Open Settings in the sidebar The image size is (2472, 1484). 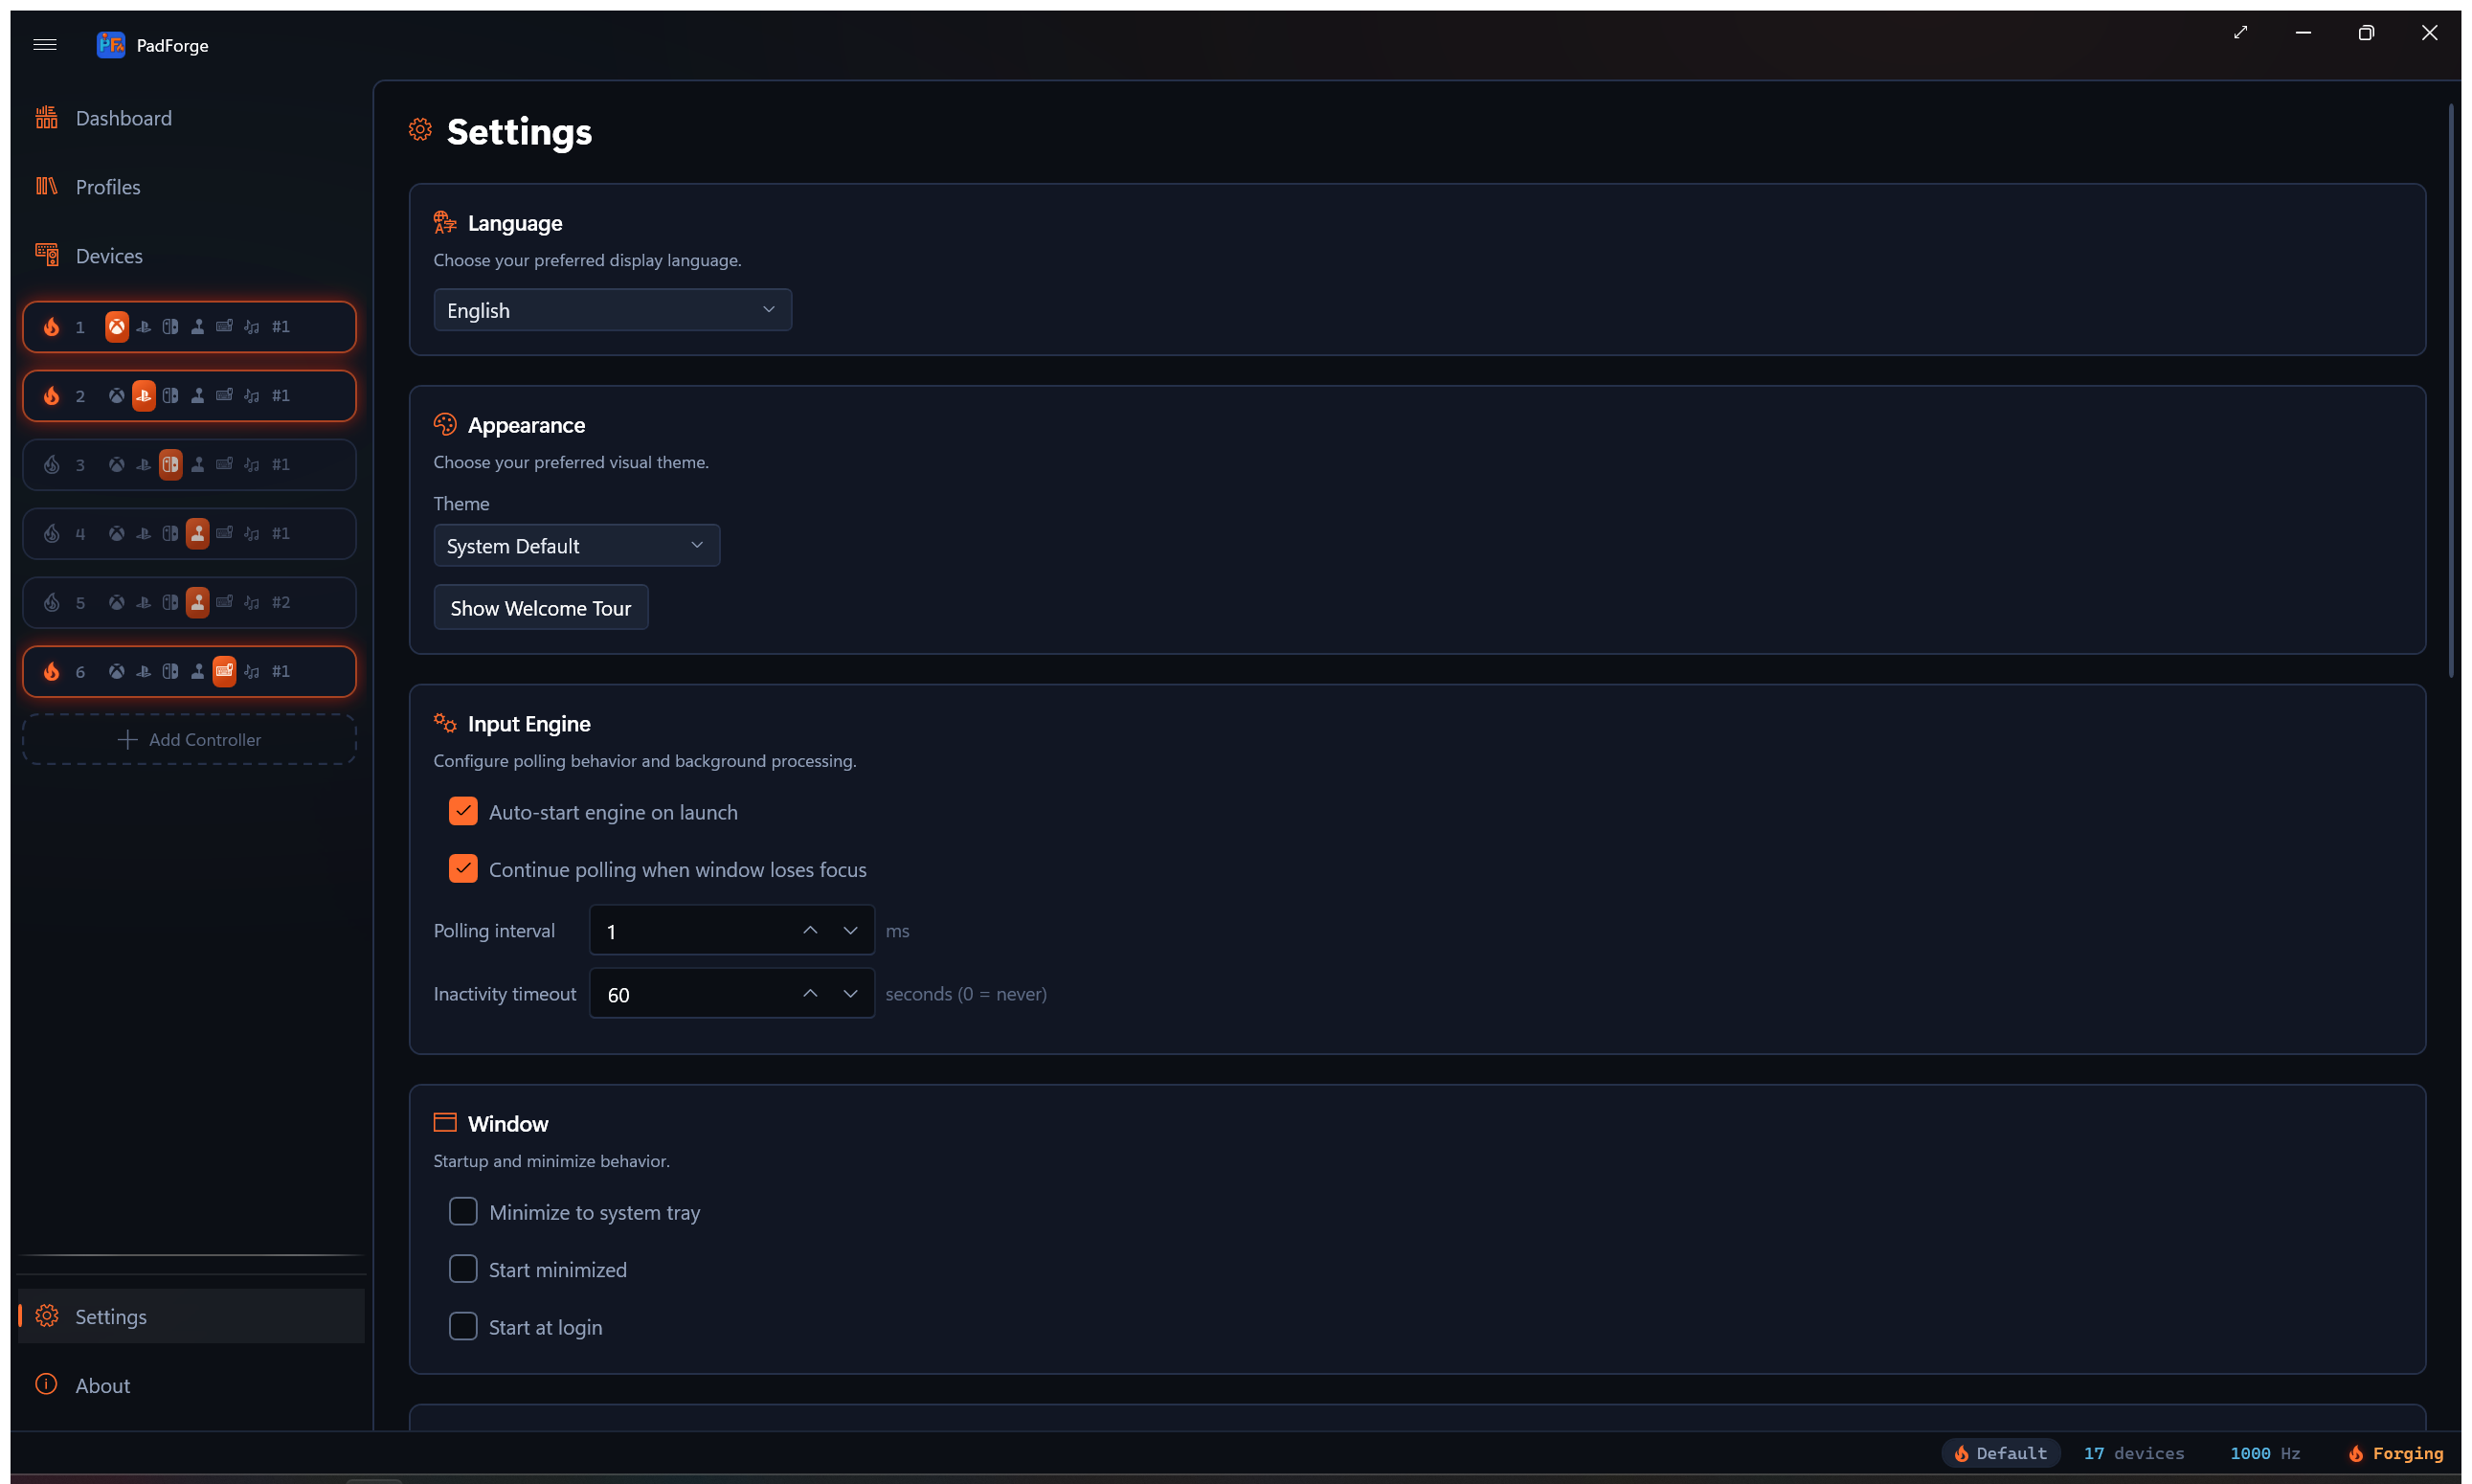[x=190, y=1316]
